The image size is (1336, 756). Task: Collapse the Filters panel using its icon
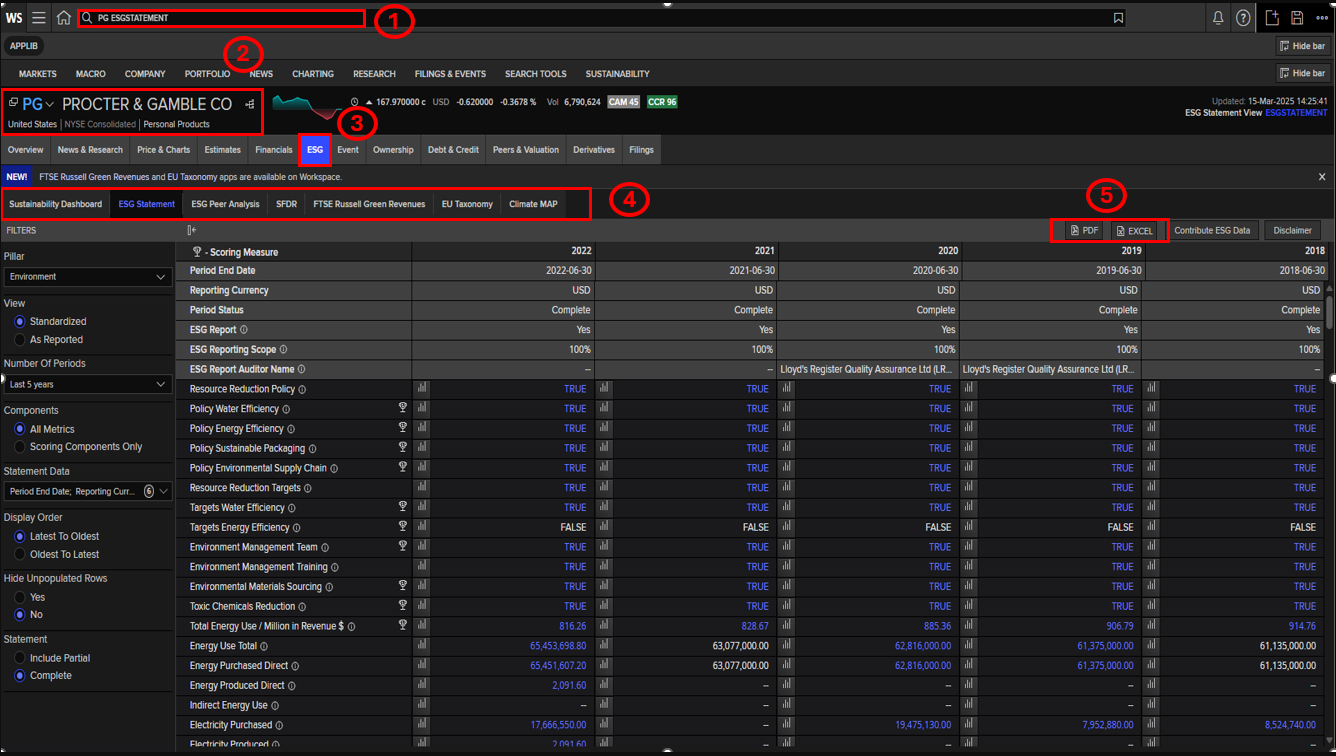point(192,230)
